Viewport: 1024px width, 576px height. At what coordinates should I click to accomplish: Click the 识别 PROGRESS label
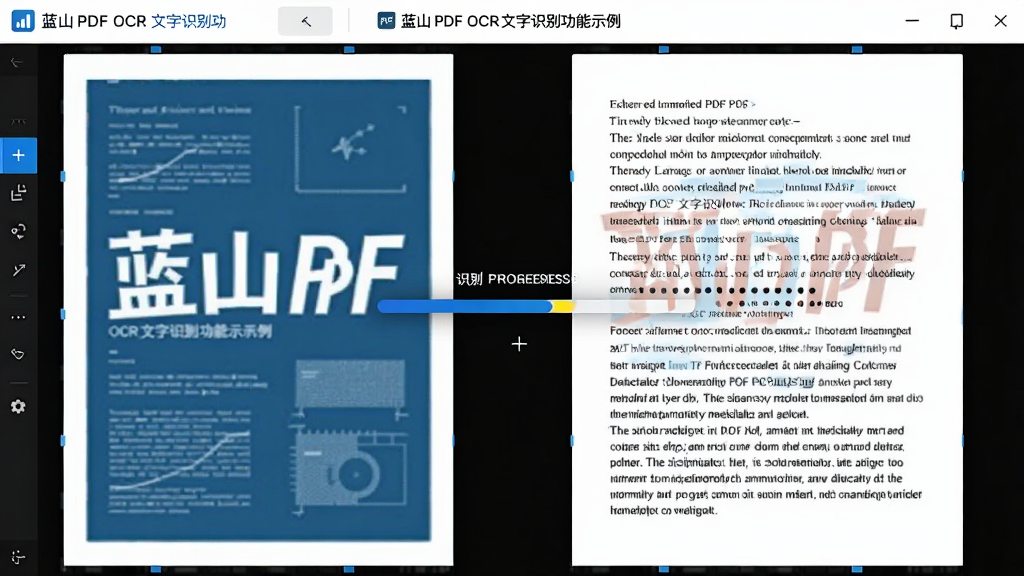[x=514, y=279]
